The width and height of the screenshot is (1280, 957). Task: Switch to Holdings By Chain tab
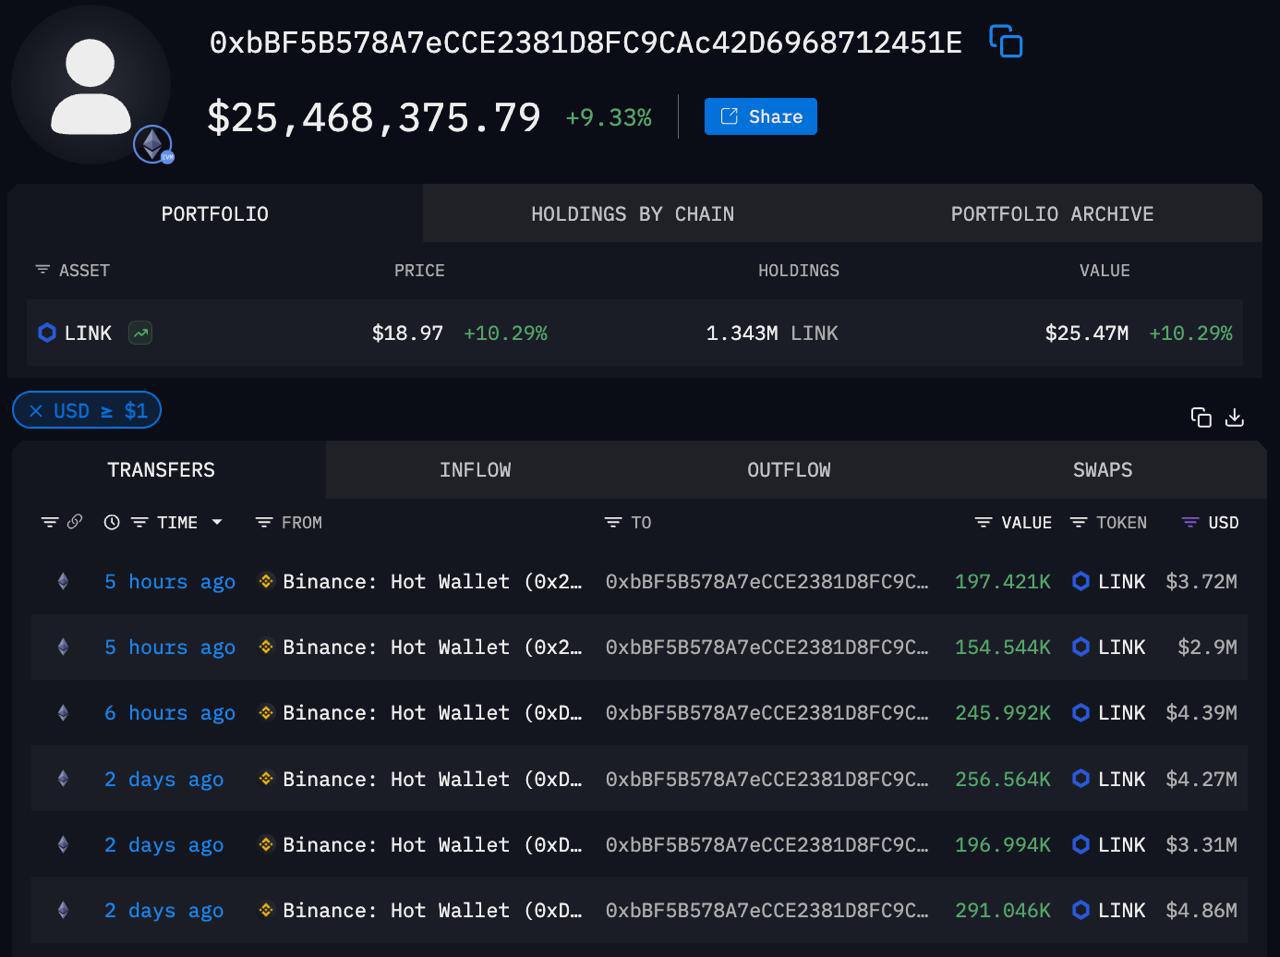[632, 214]
